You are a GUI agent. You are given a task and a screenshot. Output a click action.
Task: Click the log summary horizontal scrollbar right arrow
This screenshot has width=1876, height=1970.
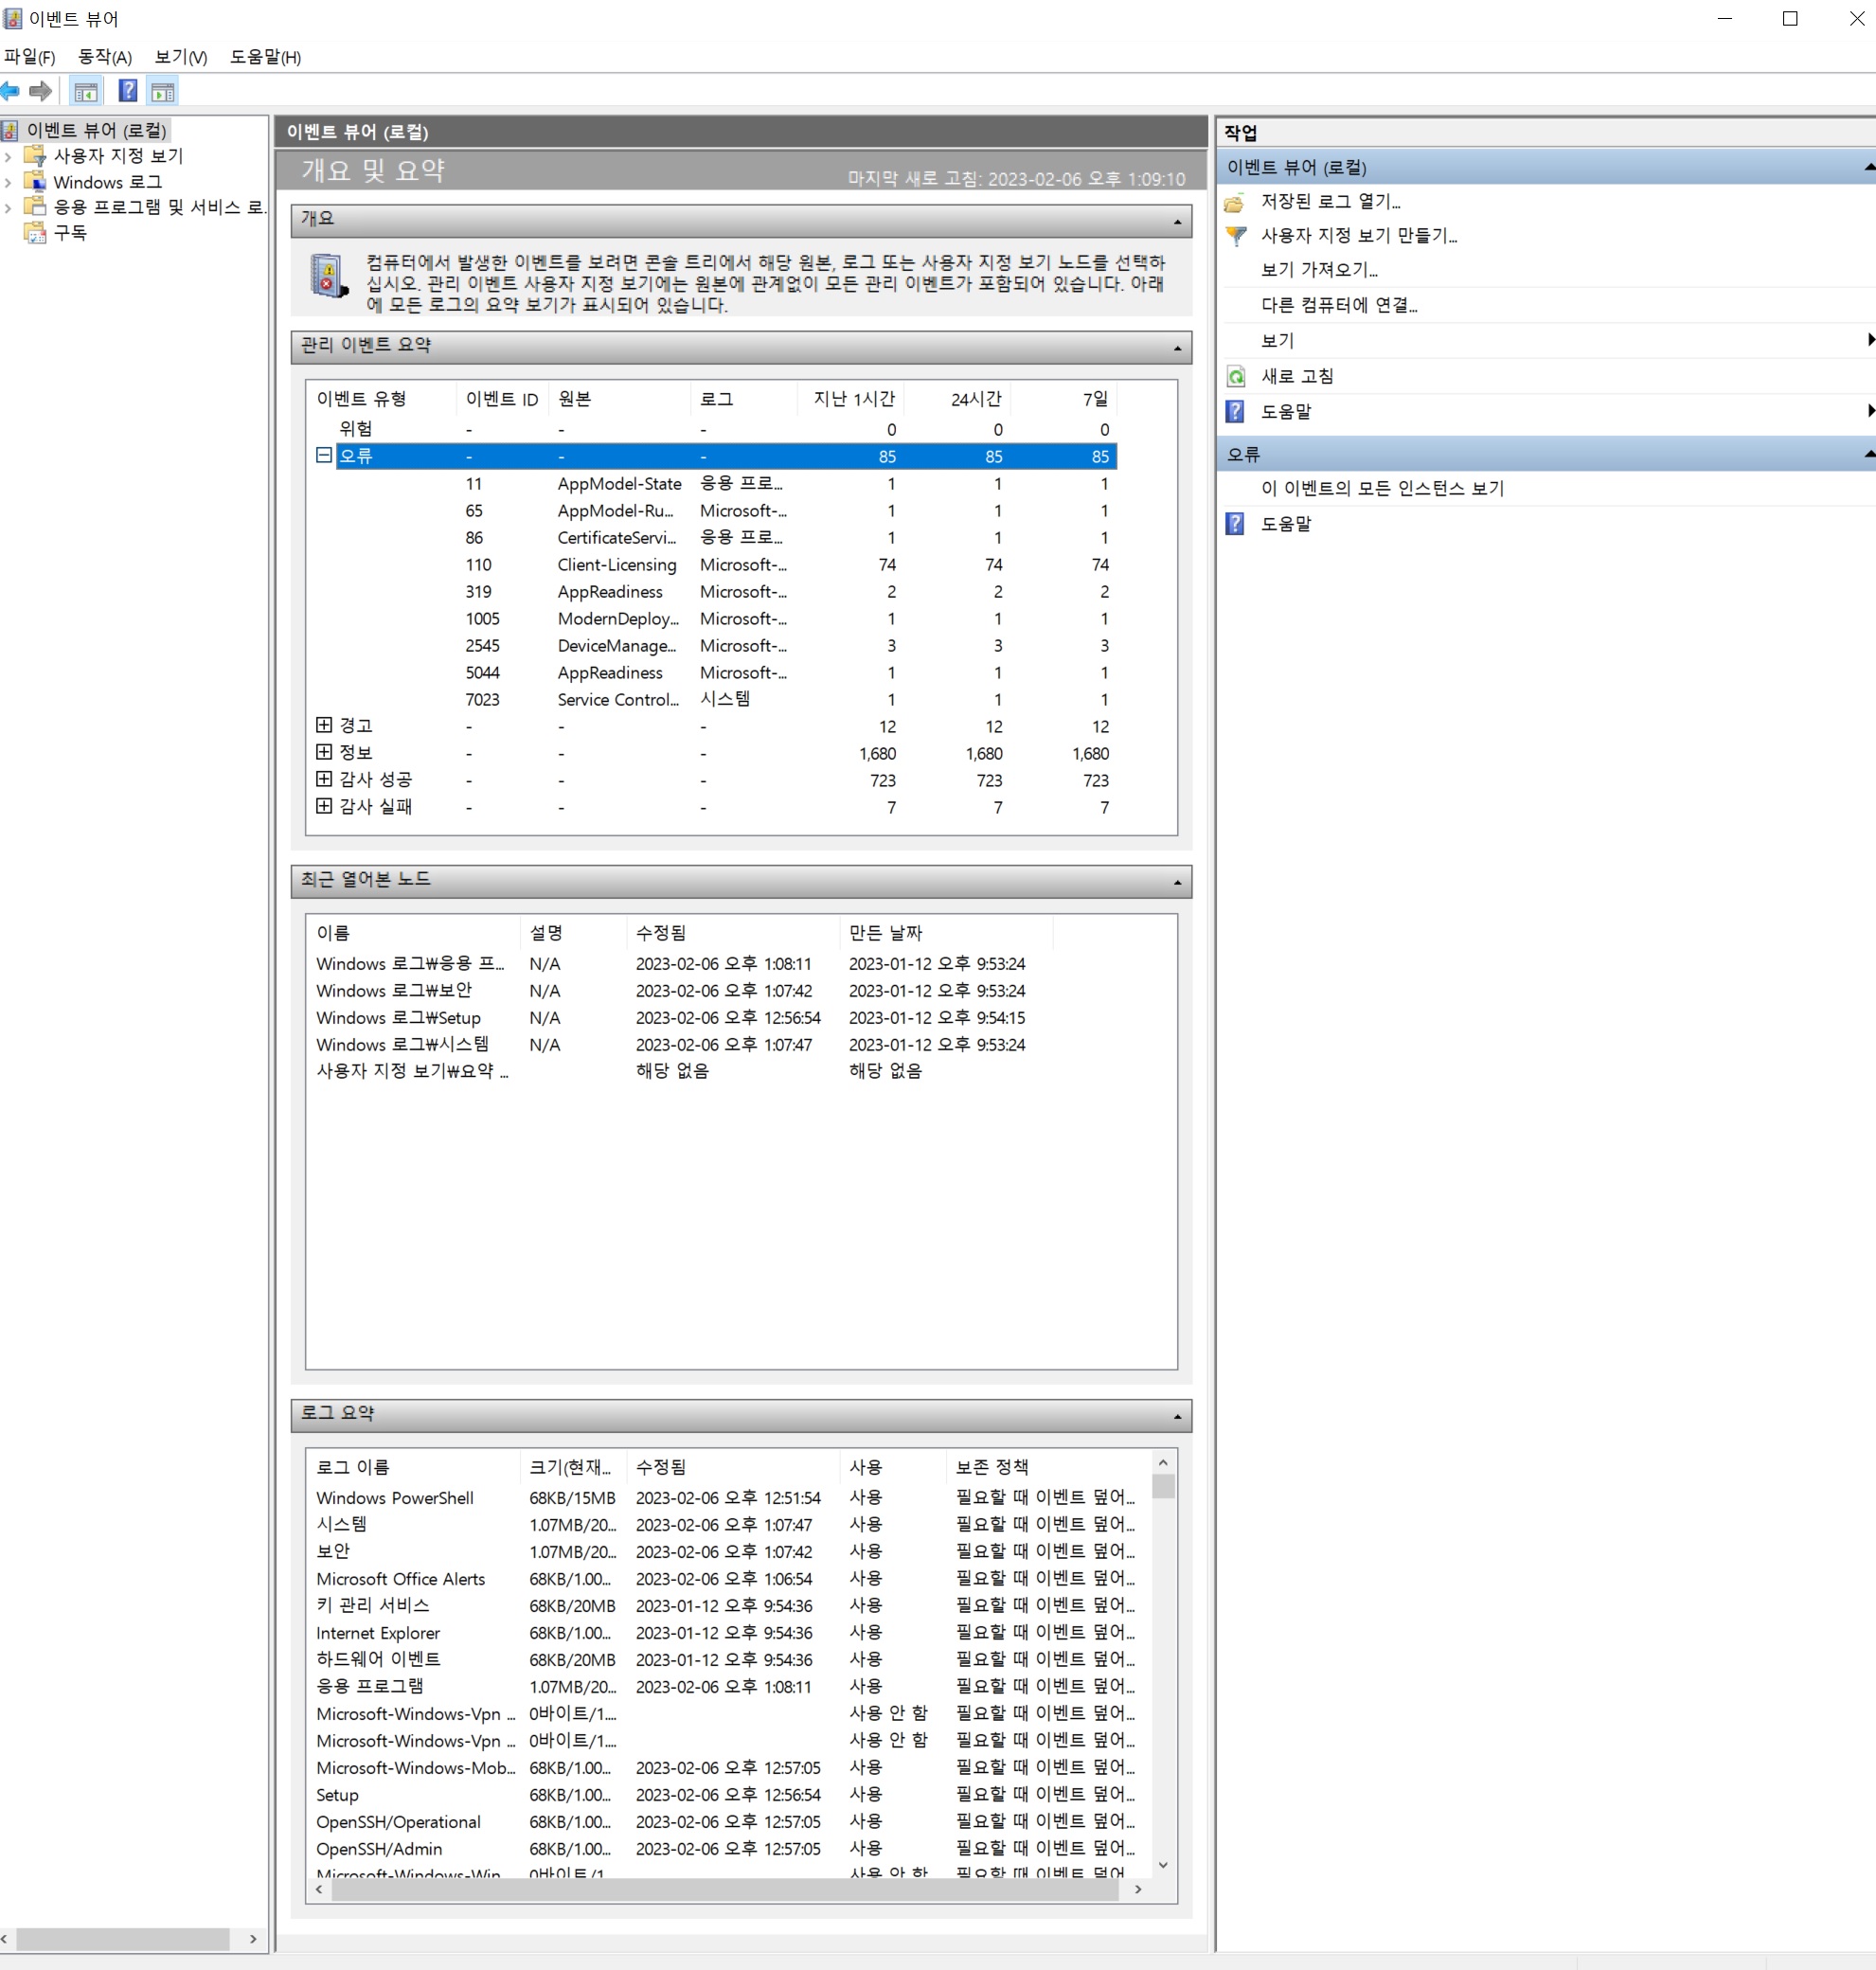(x=1138, y=1890)
